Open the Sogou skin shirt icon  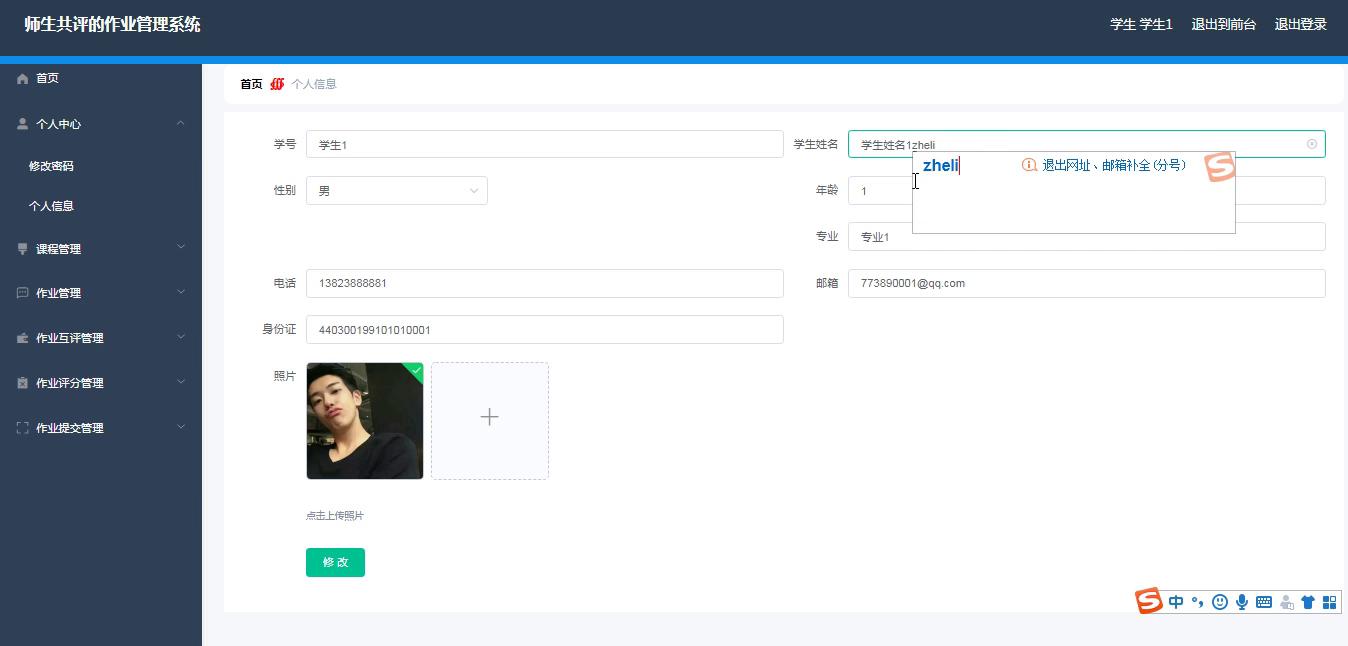1307,602
